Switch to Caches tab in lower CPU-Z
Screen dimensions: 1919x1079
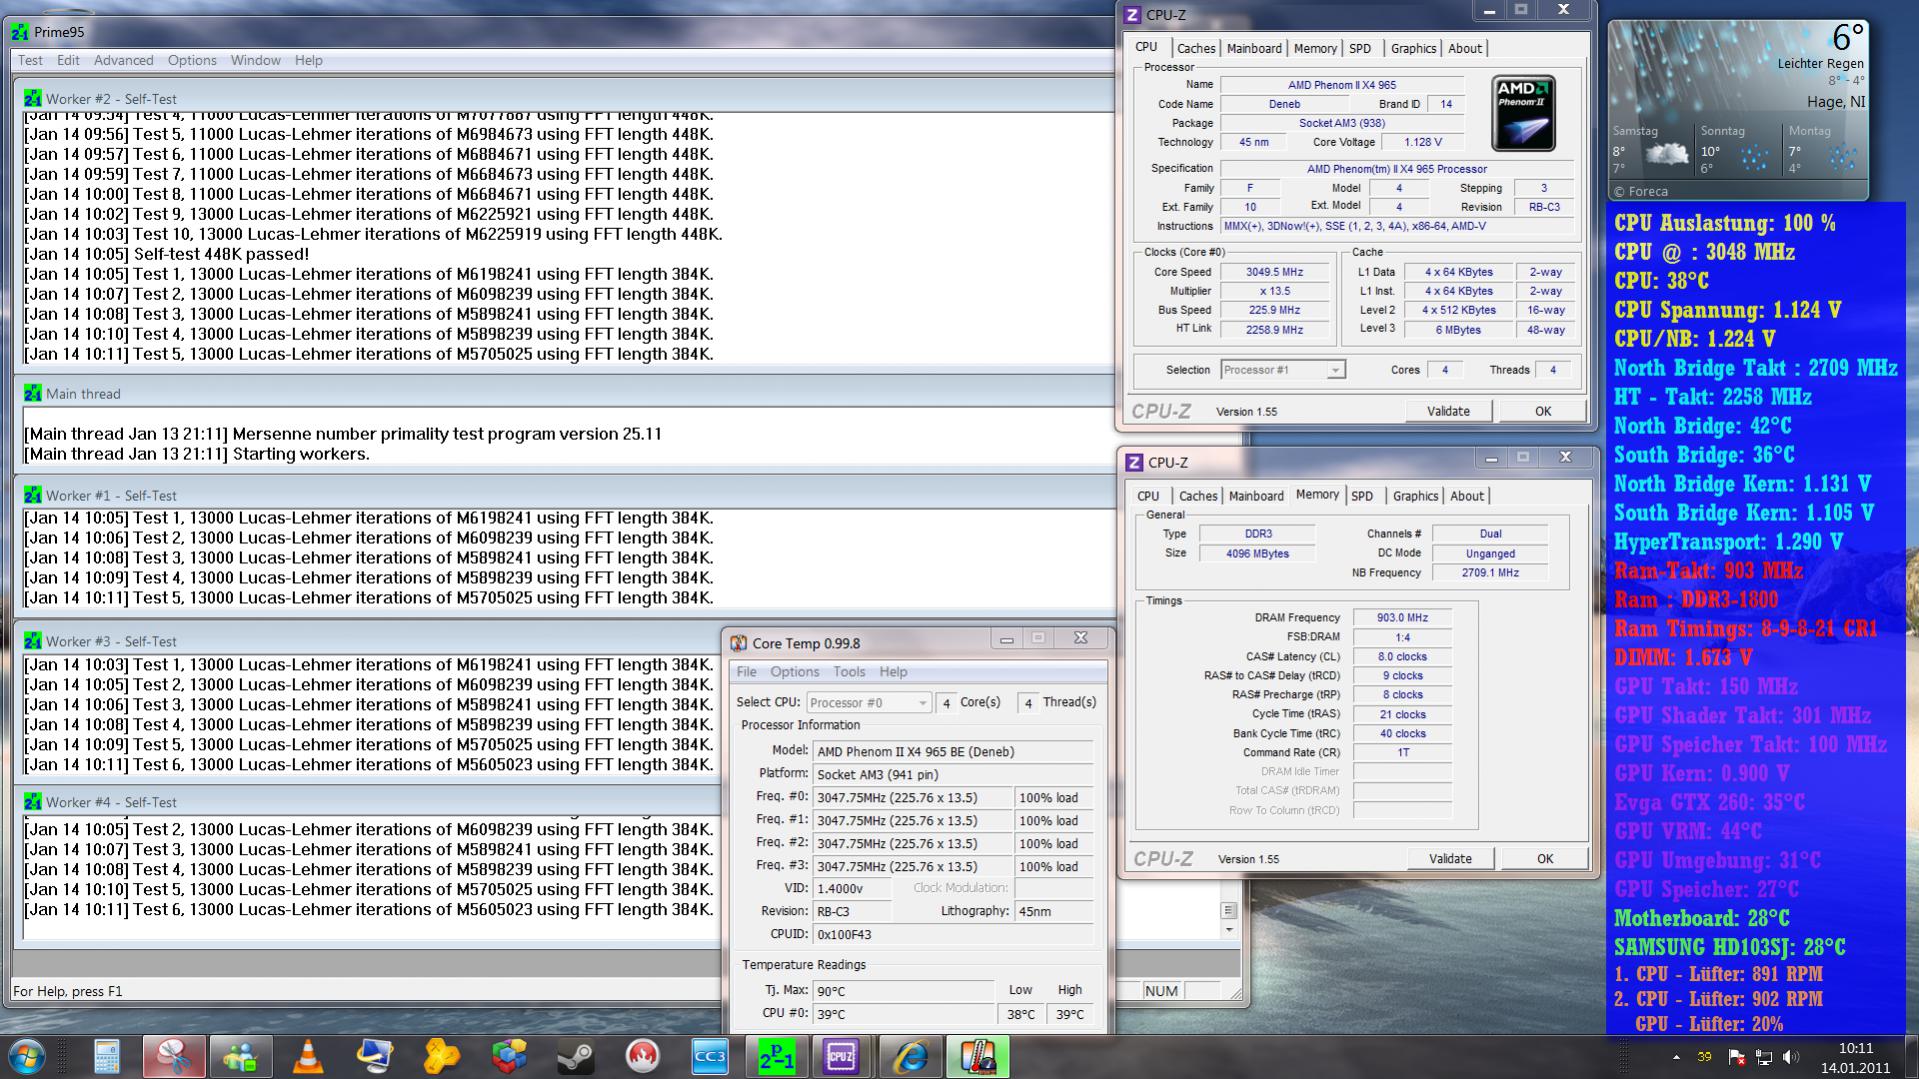[1198, 496]
